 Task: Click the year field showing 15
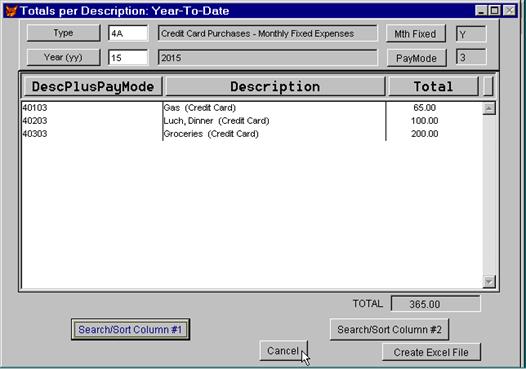coord(128,58)
